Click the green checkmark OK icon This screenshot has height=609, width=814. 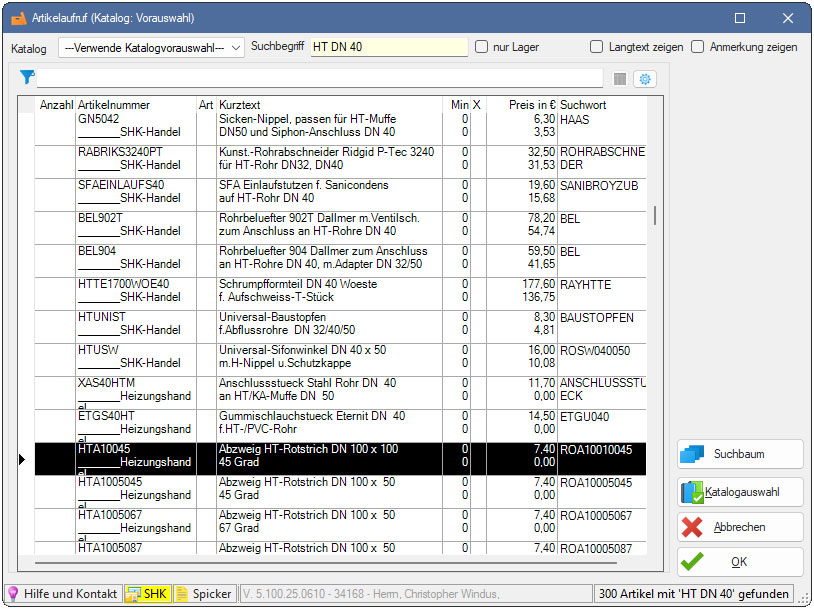coord(692,562)
